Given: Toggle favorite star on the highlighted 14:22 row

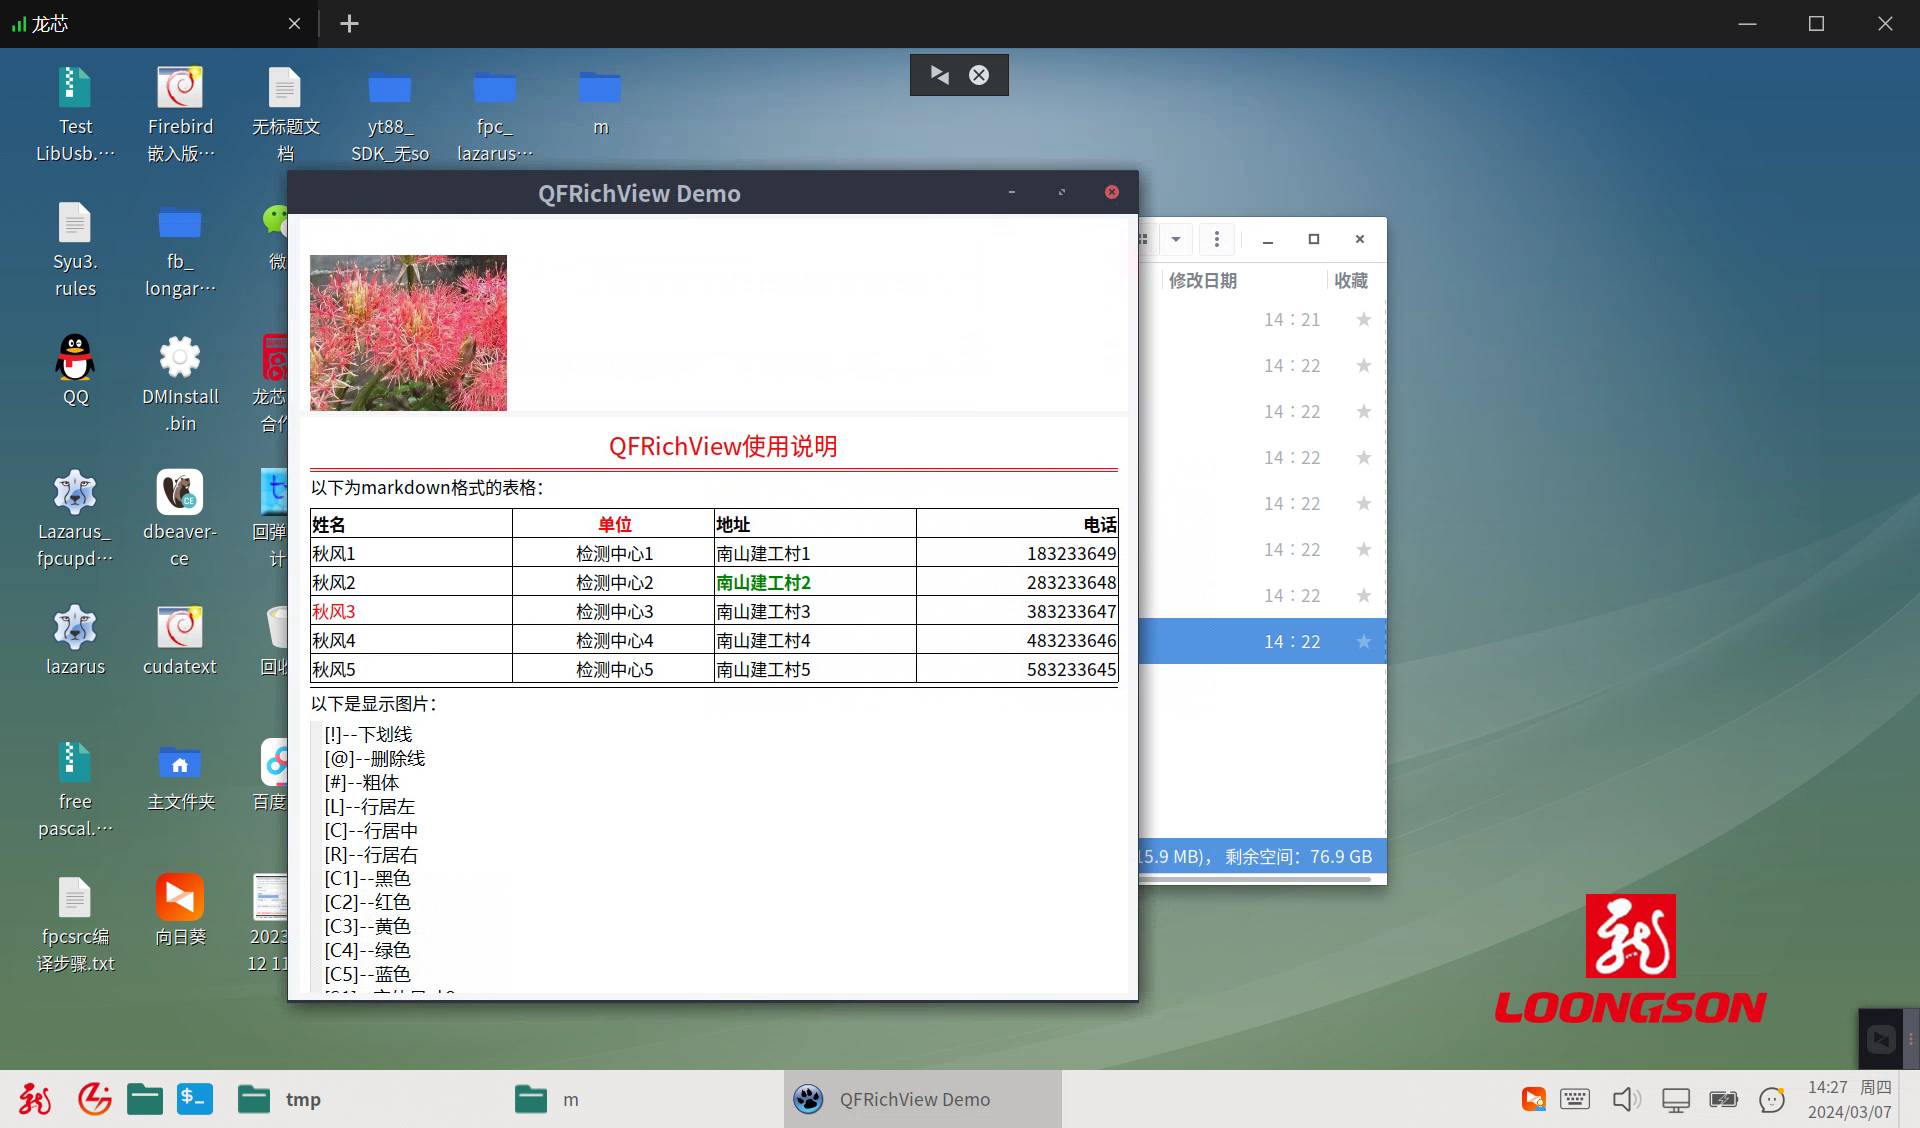Looking at the screenshot, I should click(1363, 641).
